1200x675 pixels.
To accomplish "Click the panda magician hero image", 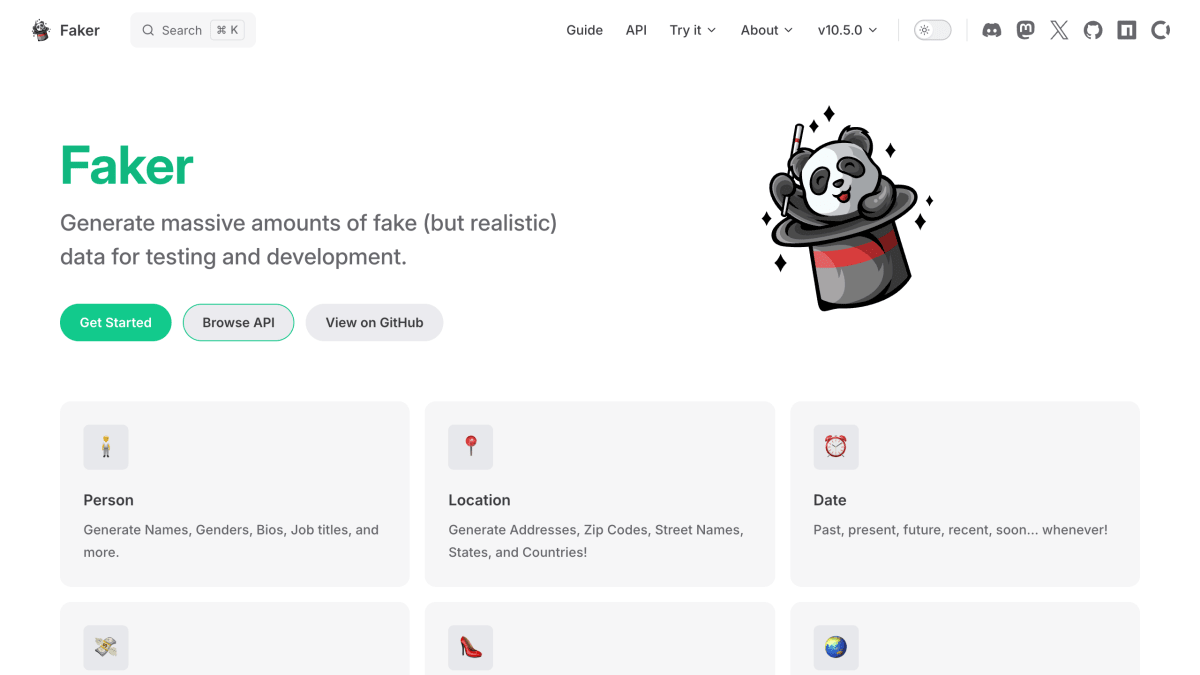I will click(x=847, y=207).
